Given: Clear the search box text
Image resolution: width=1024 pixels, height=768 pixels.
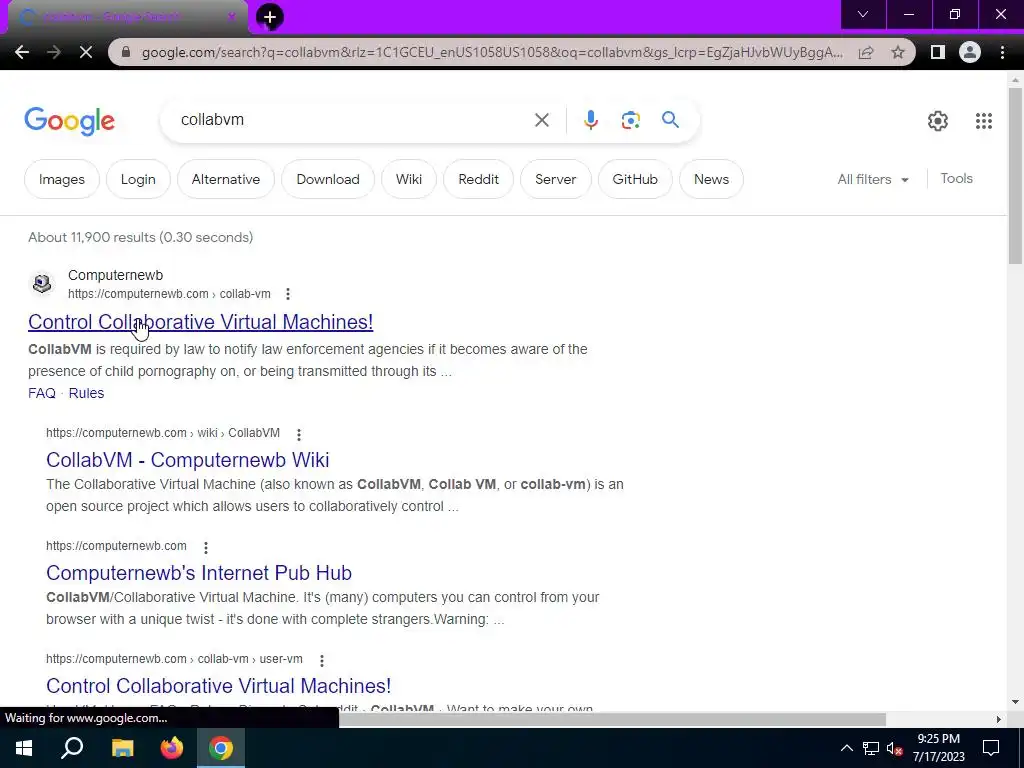Looking at the screenshot, I should point(541,120).
